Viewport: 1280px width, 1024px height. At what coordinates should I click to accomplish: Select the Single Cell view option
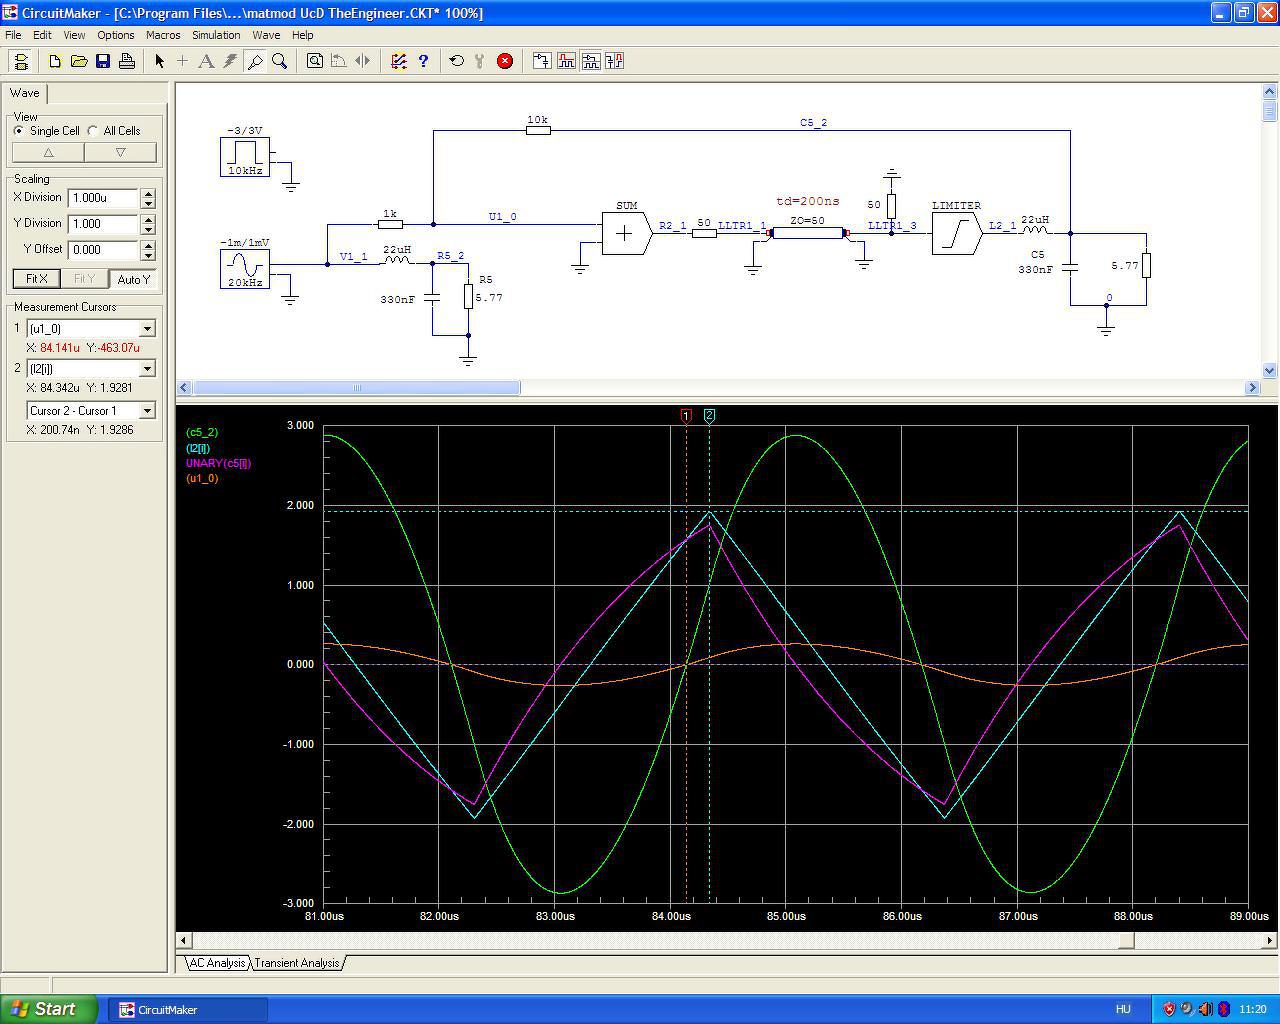19,131
